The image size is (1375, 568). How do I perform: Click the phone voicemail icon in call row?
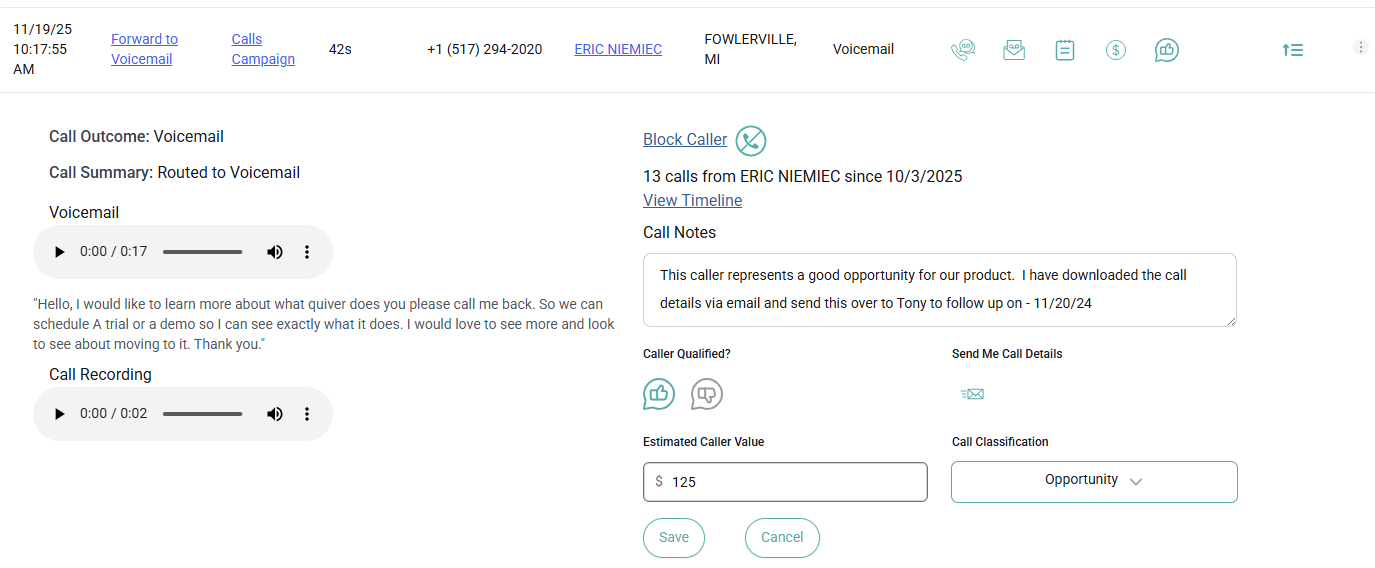pyautogui.click(x=963, y=50)
